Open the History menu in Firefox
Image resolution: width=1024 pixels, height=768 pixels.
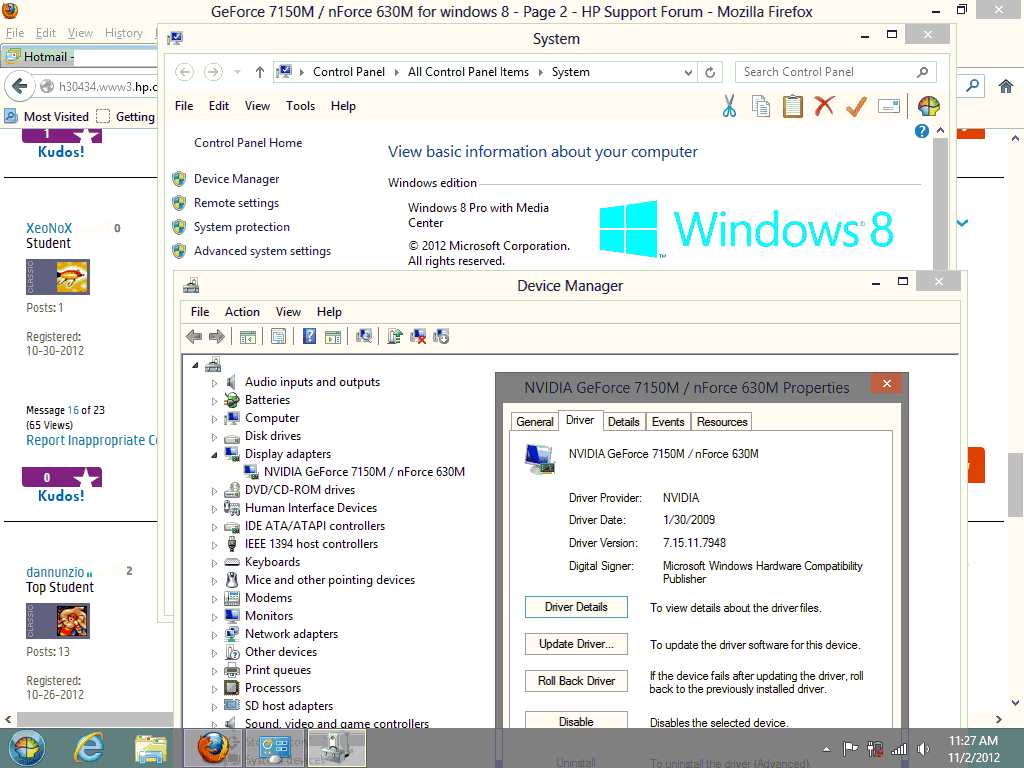pos(124,33)
